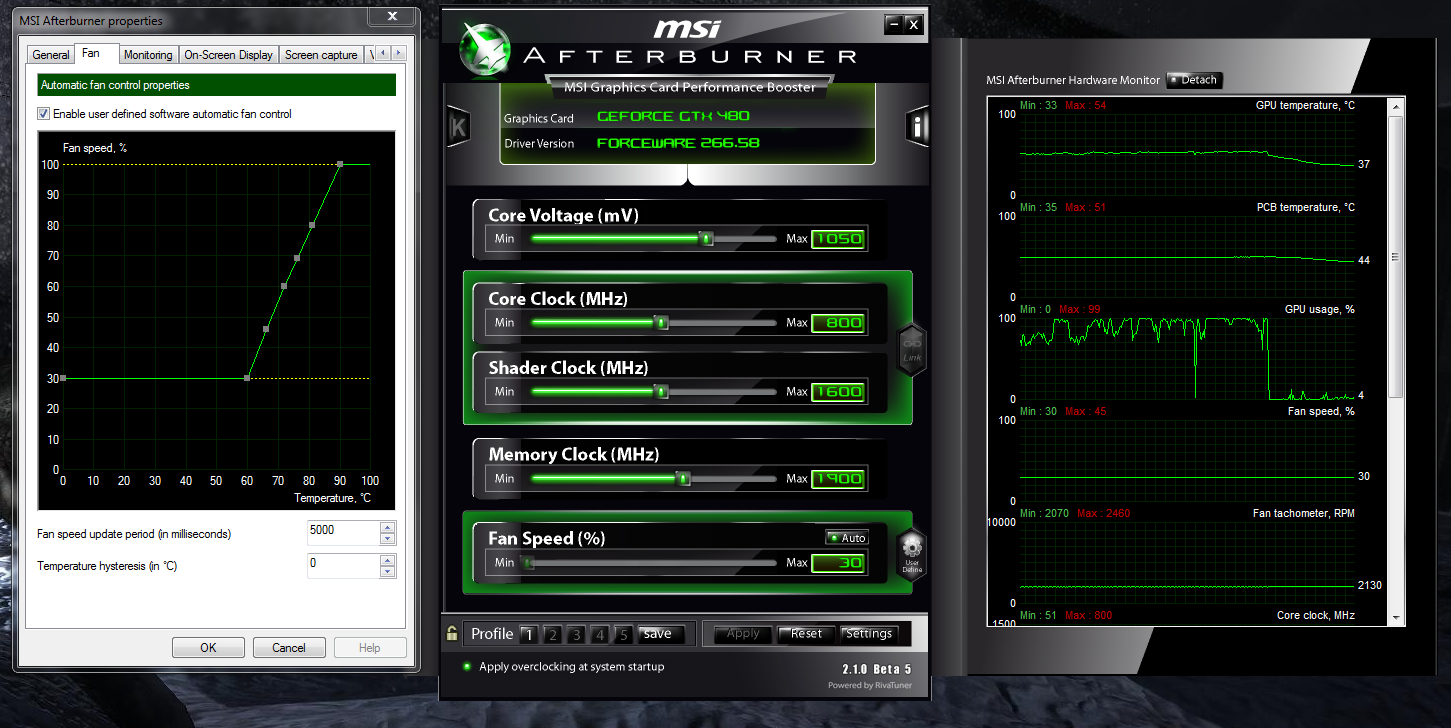Click the Core Voltage slider handle
1451x728 pixels.
(706, 239)
